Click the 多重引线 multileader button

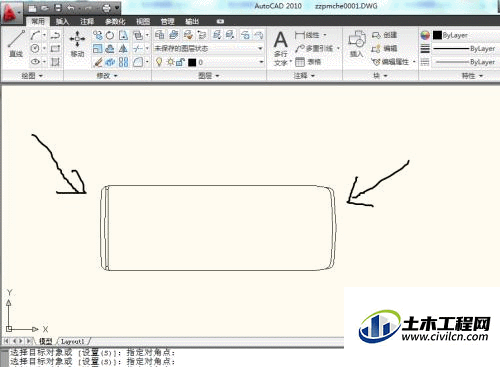[x=315, y=49]
